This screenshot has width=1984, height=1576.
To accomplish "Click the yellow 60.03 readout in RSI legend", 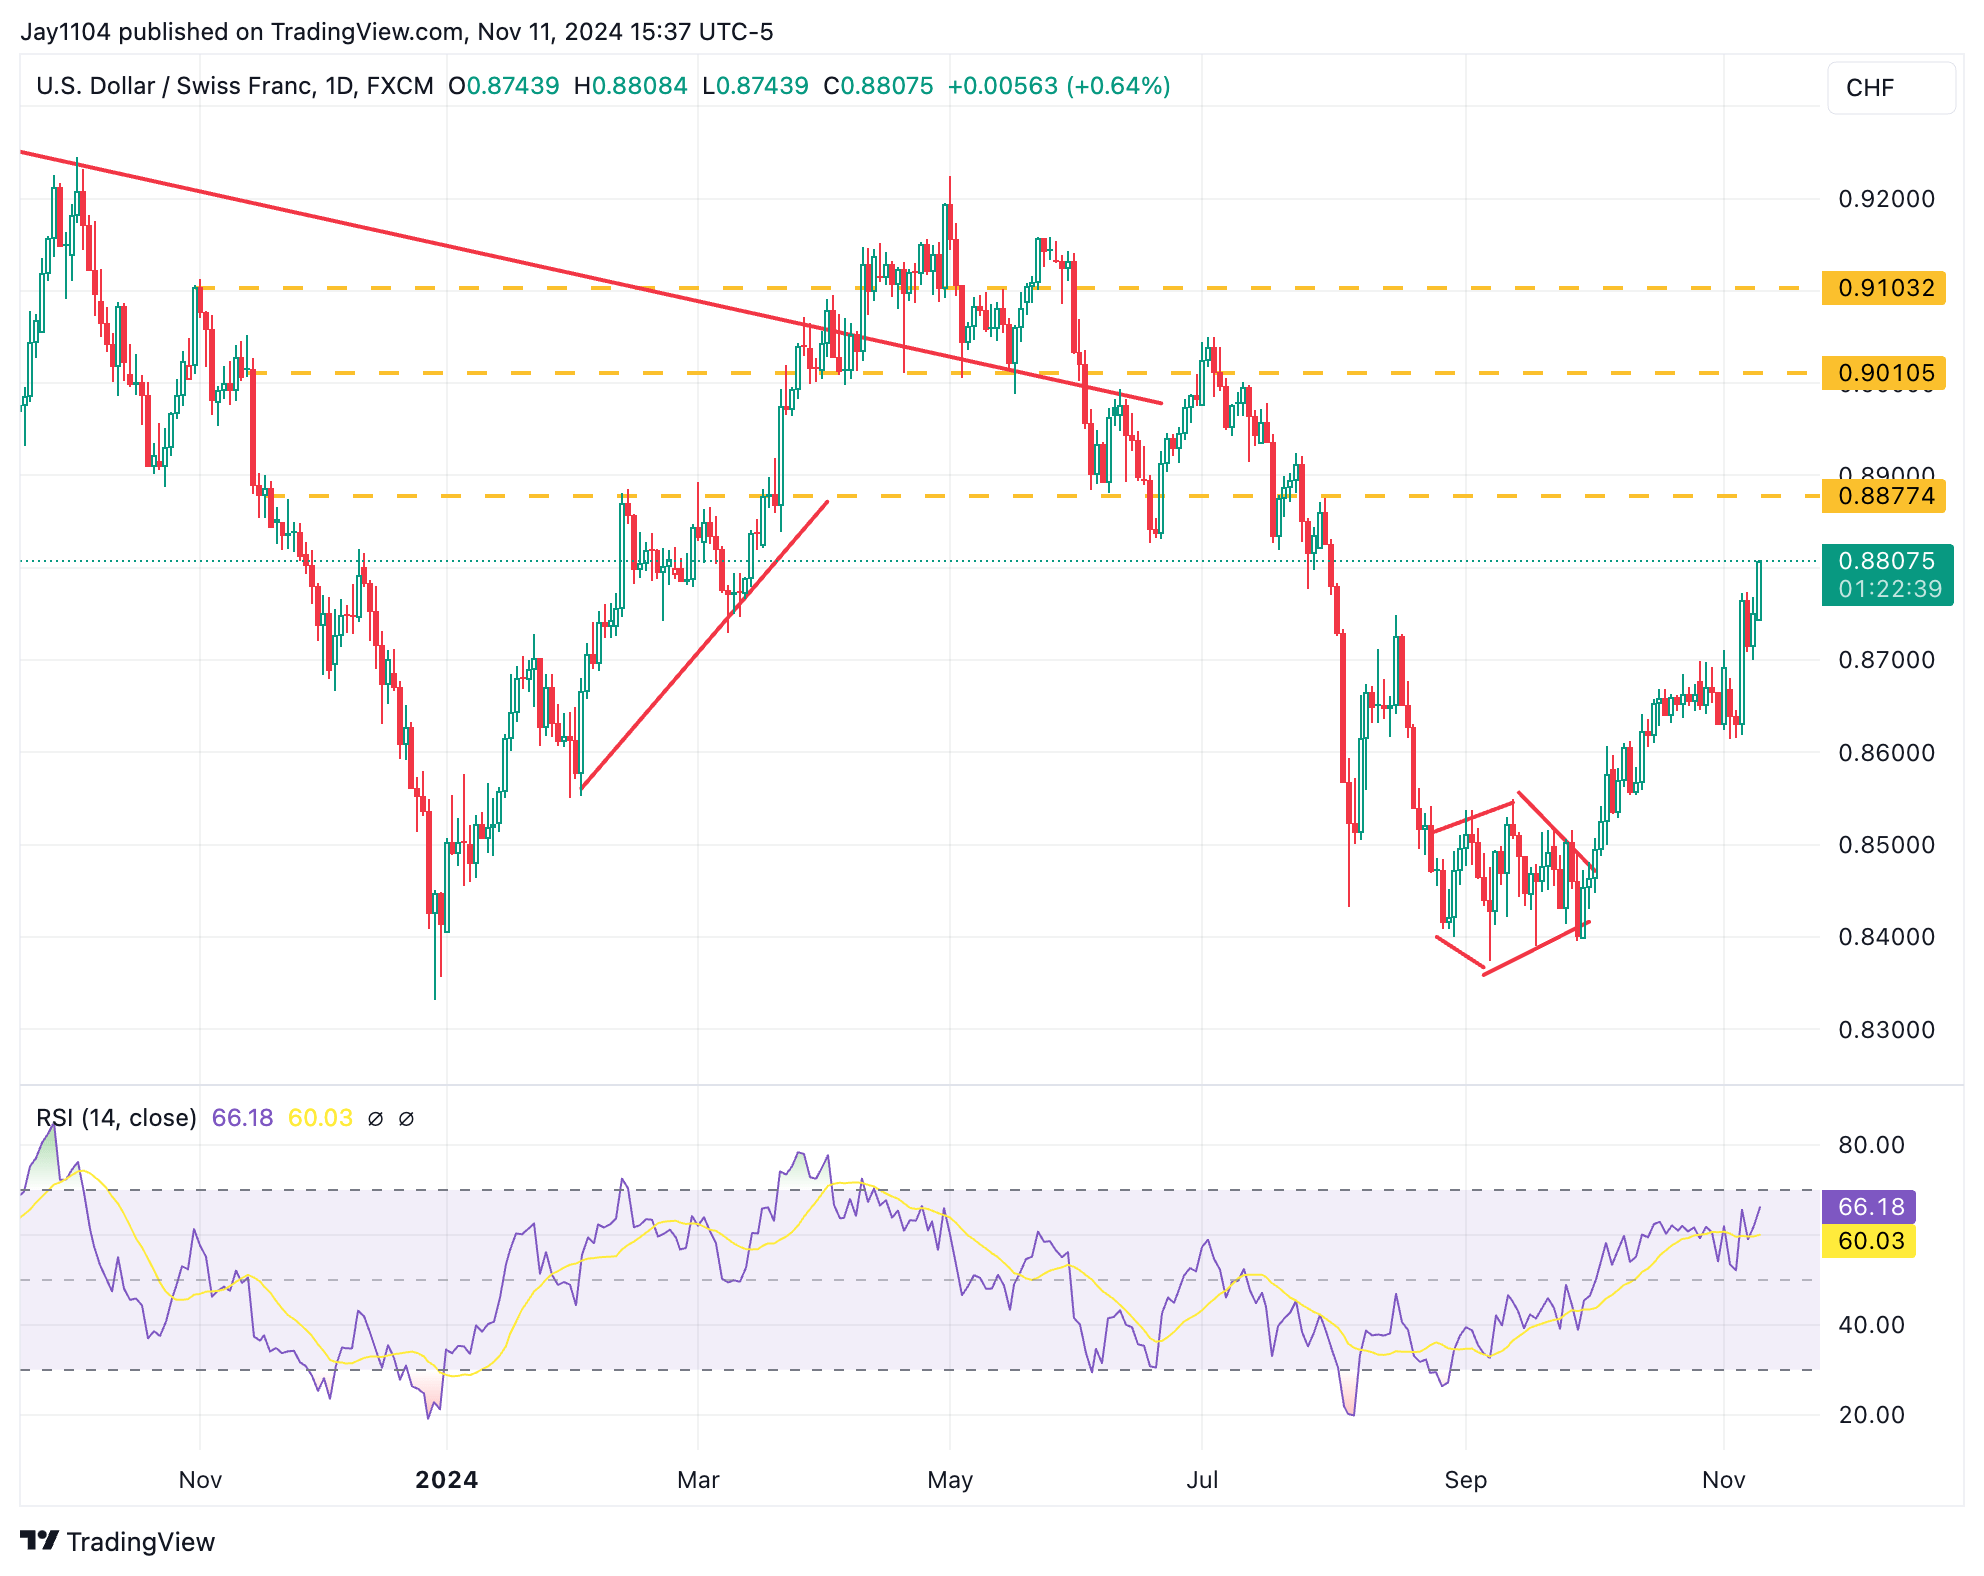I will [320, 1118].
